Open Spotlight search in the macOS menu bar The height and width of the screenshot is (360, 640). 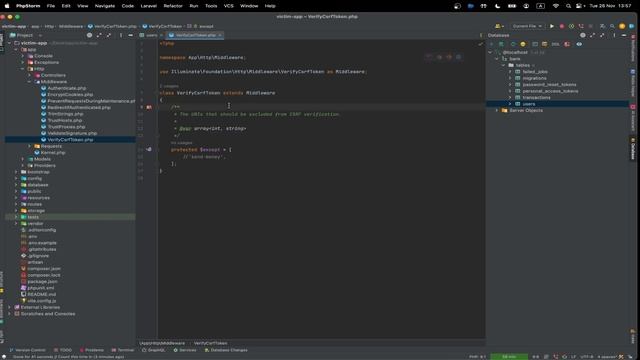[568, 6]
